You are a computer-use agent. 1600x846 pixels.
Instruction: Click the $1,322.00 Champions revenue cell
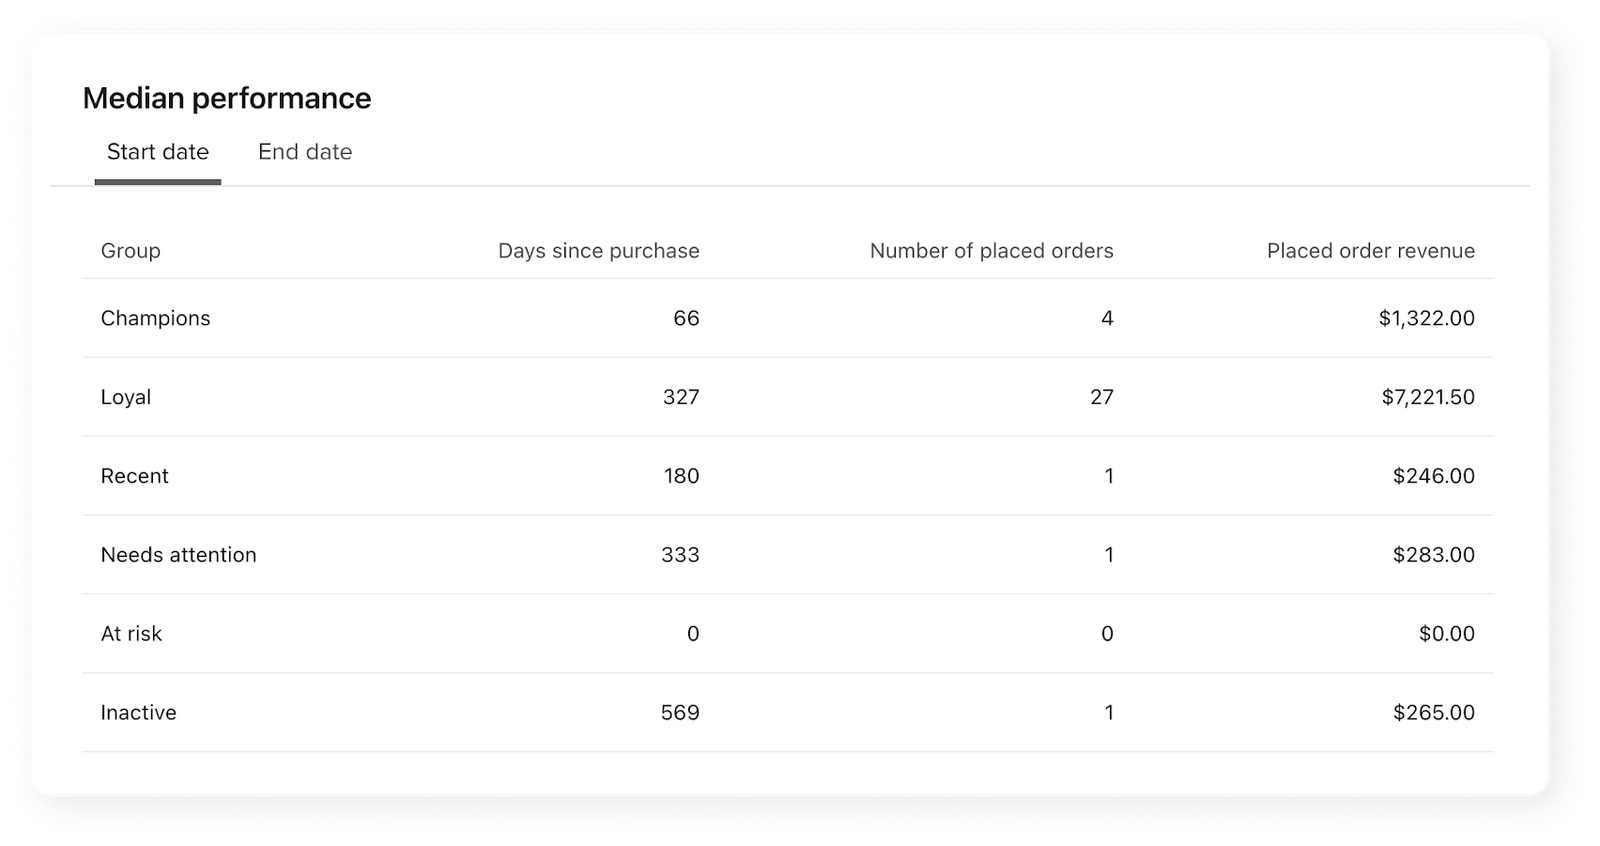1426,318
